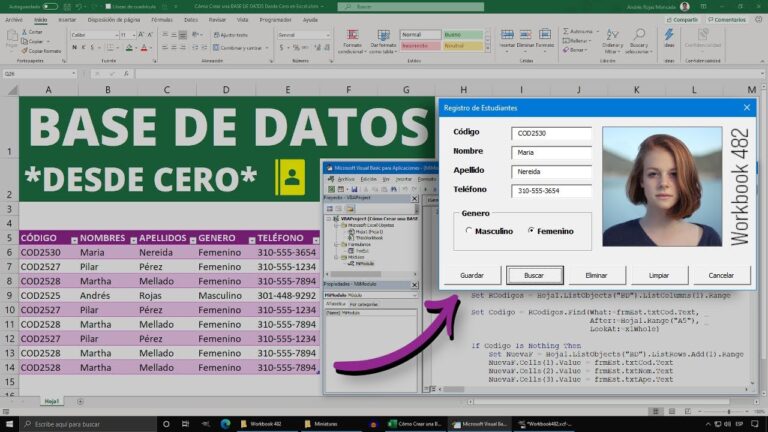The height and width of the screenshot is (432, 768).
Task: Click the increase font size icon
Action: click(141, 35)
